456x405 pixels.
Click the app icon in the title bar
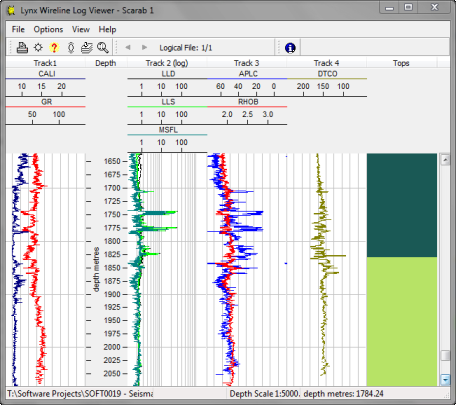click(11, 10)
